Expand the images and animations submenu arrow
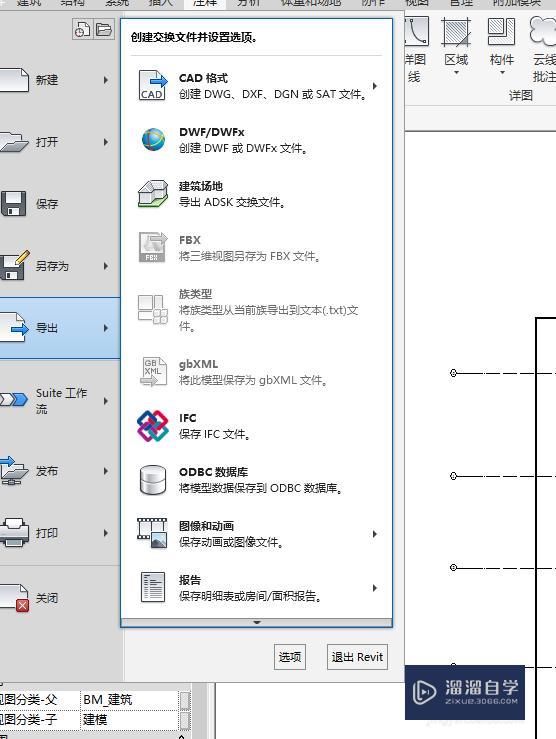The image size is (556, 739). 375,534
